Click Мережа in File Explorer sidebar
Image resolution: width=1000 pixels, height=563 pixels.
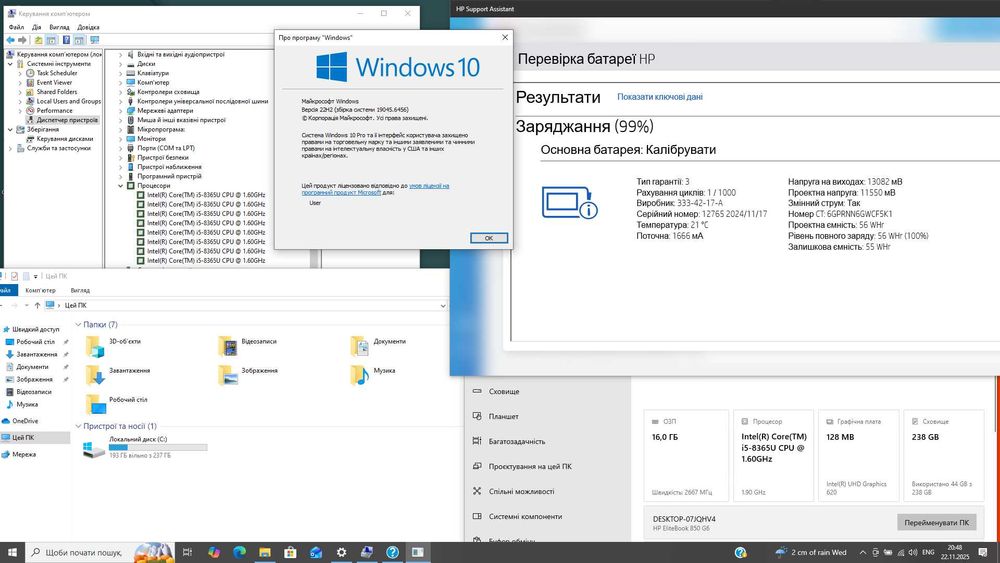(x=24, y=455)
